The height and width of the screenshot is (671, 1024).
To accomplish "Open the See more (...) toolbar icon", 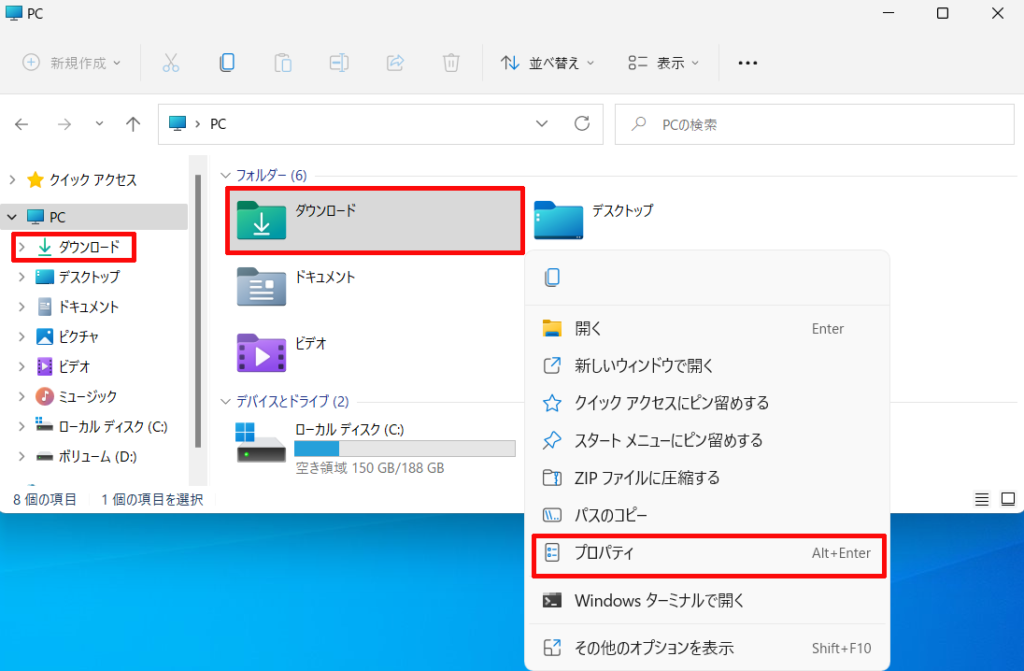I will [747, 62].
